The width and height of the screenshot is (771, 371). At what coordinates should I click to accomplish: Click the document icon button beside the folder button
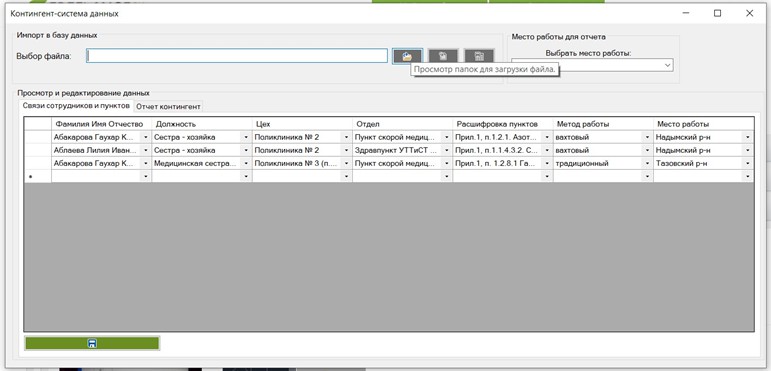443,56
